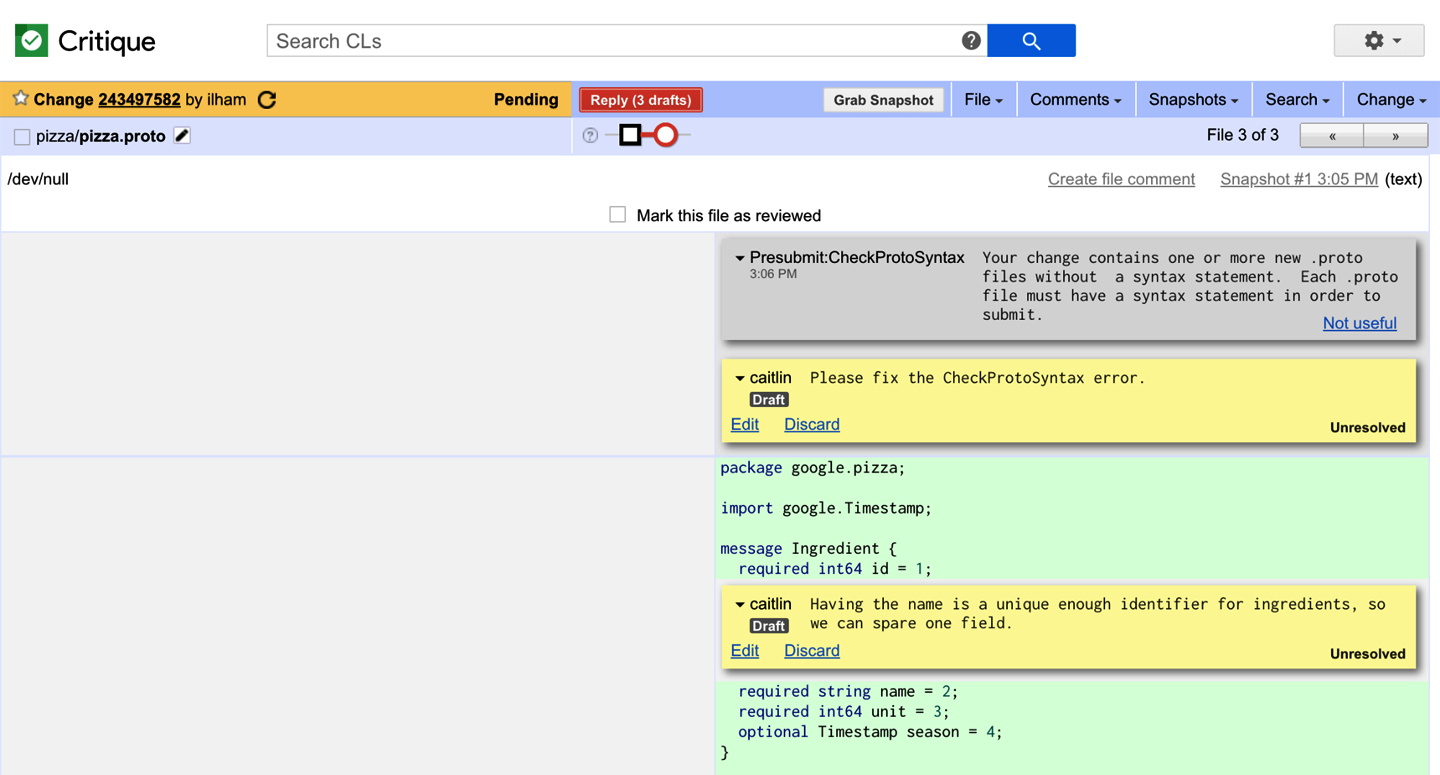Go to previous file with « button

tap(1331, 136)
